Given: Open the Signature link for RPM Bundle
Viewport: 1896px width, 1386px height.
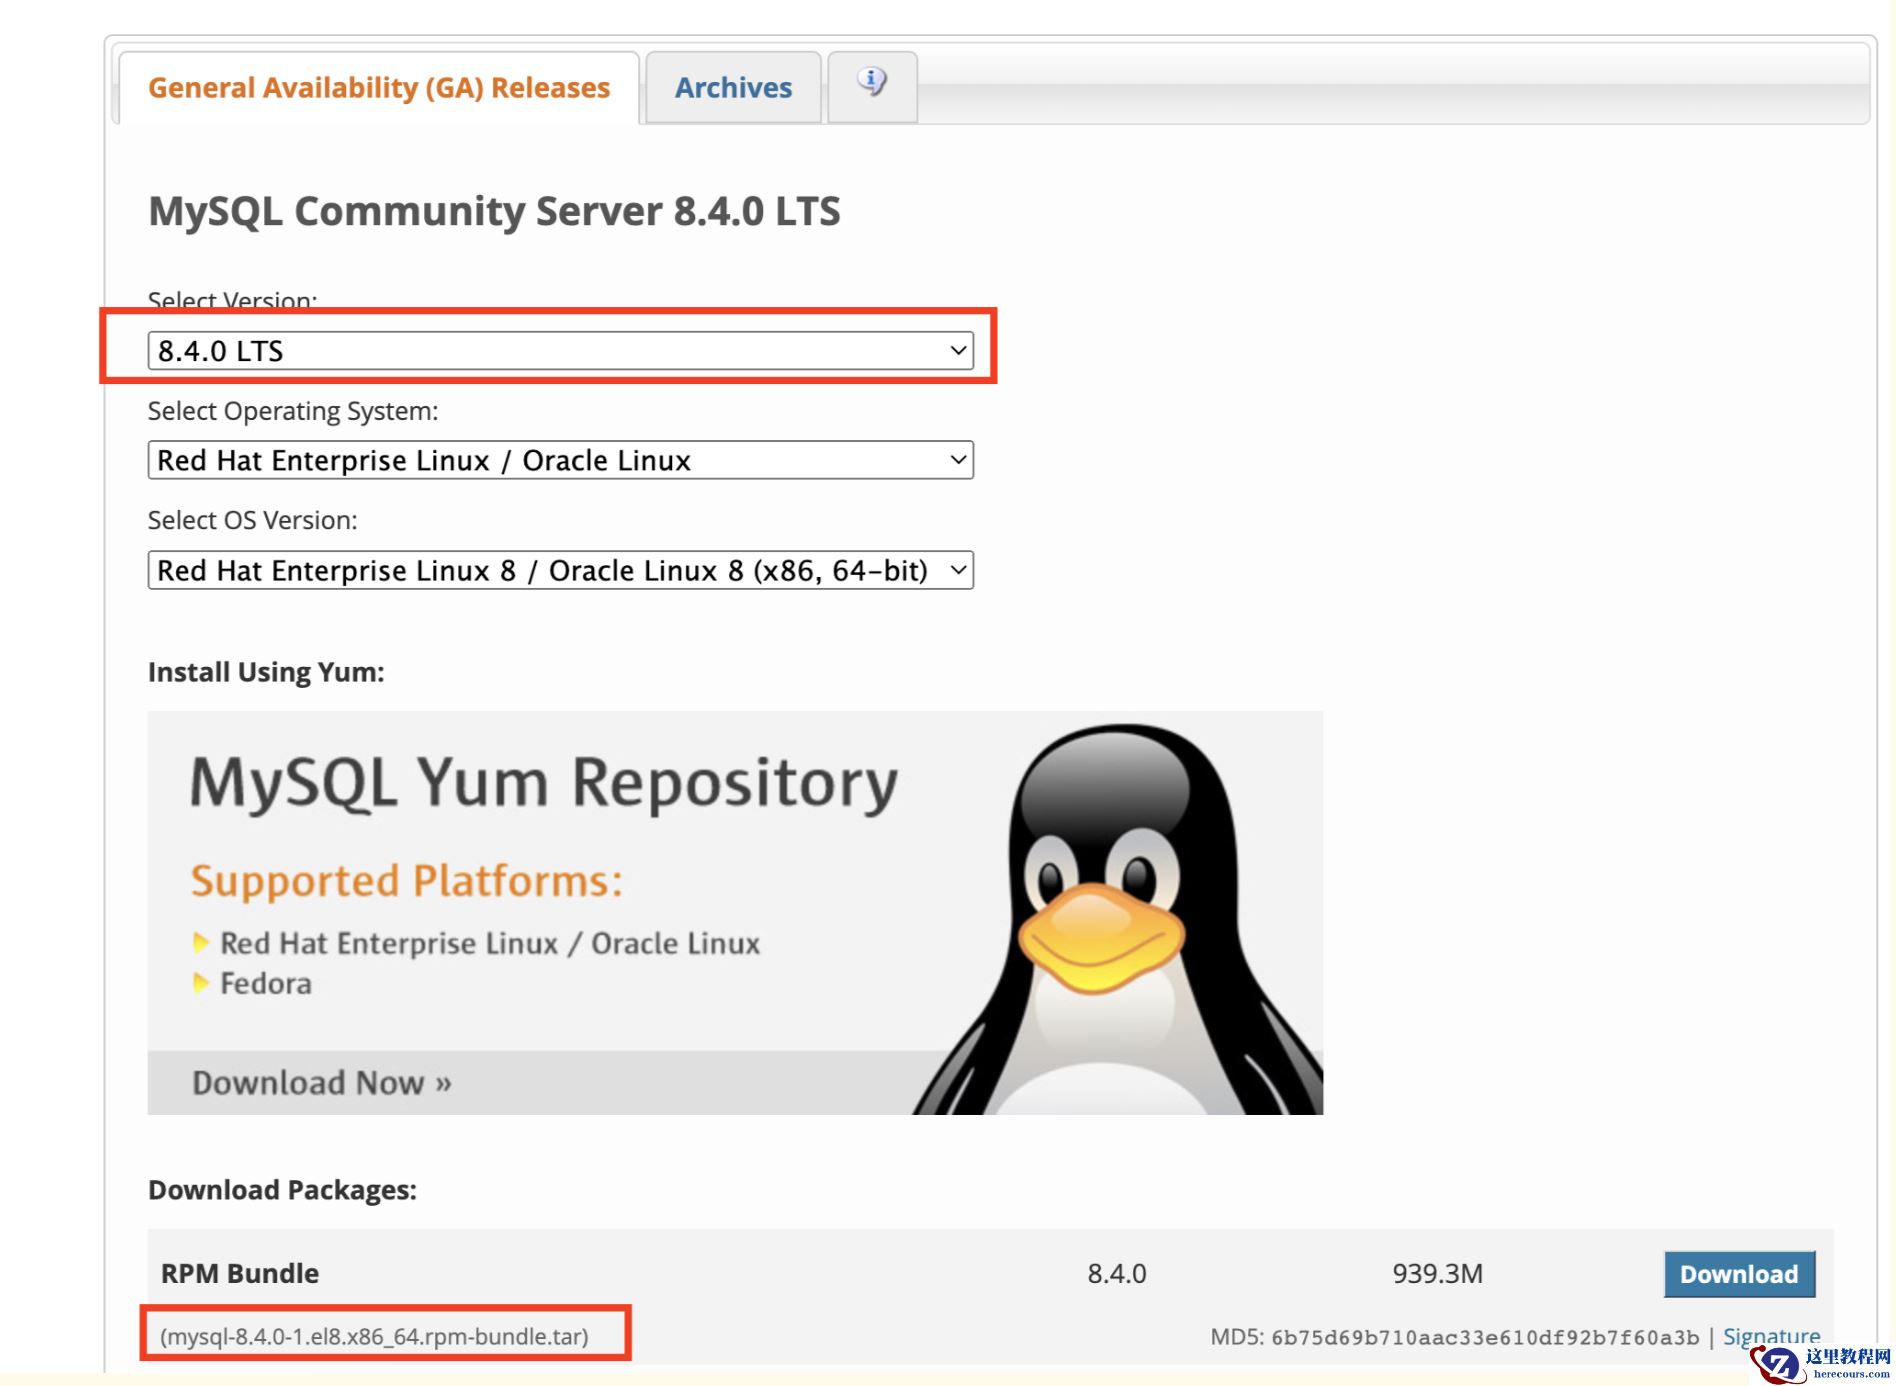Looking at the screenshot, I should (x=1771, y=1337).
